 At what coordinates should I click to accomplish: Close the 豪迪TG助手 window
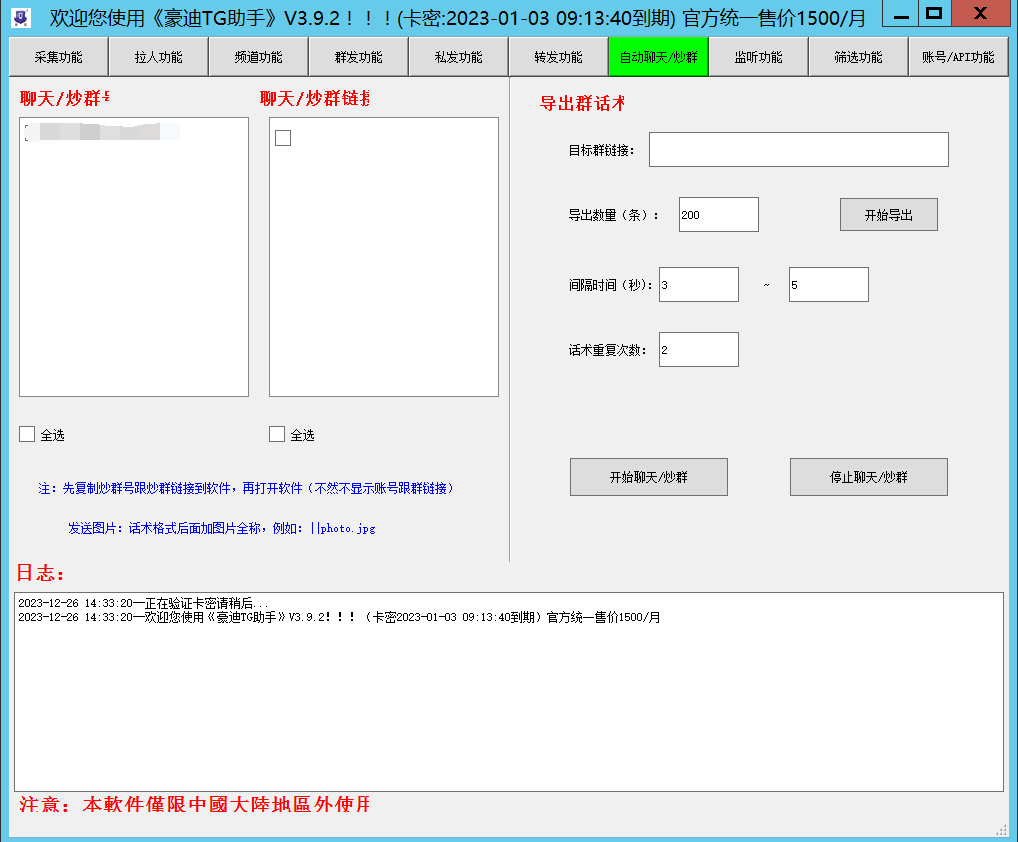coord(980,14)
